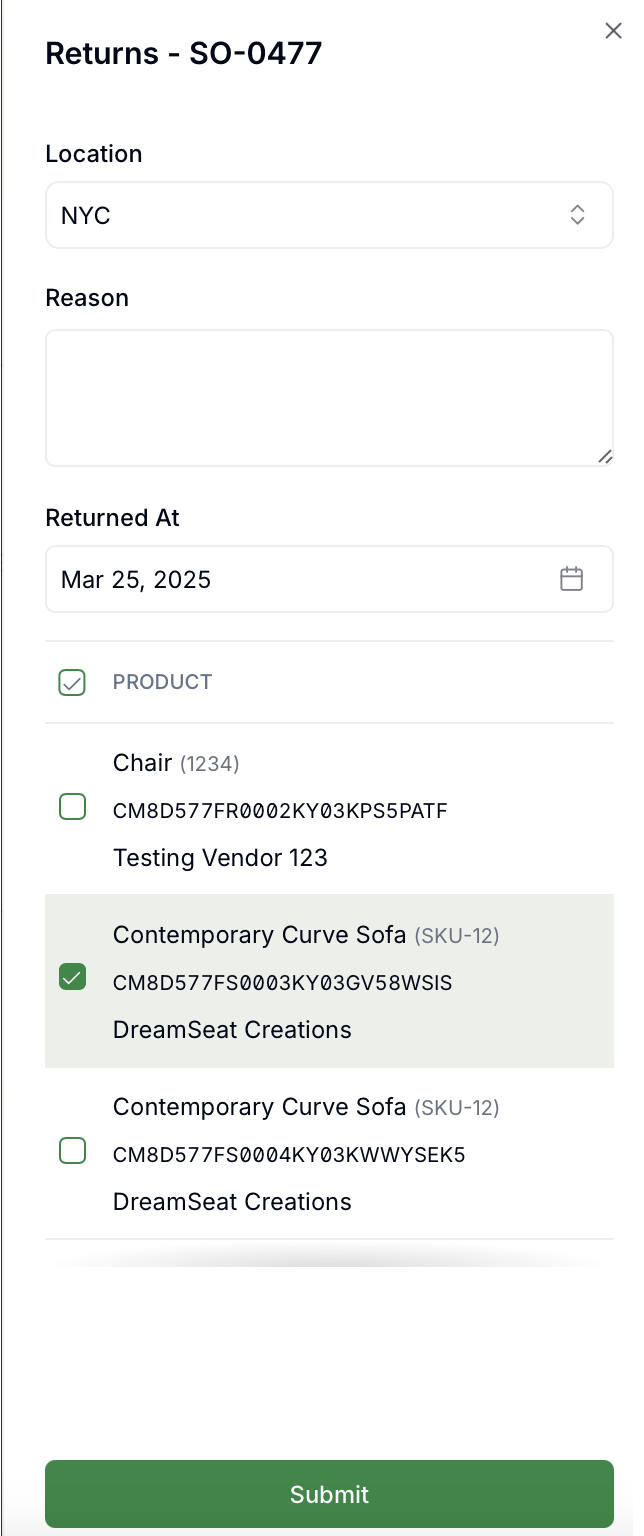This screenshot has width=644, height=1536.
Task: Click the PRODUCT column header
Action: pyautogui.click(x=162, y=682)
